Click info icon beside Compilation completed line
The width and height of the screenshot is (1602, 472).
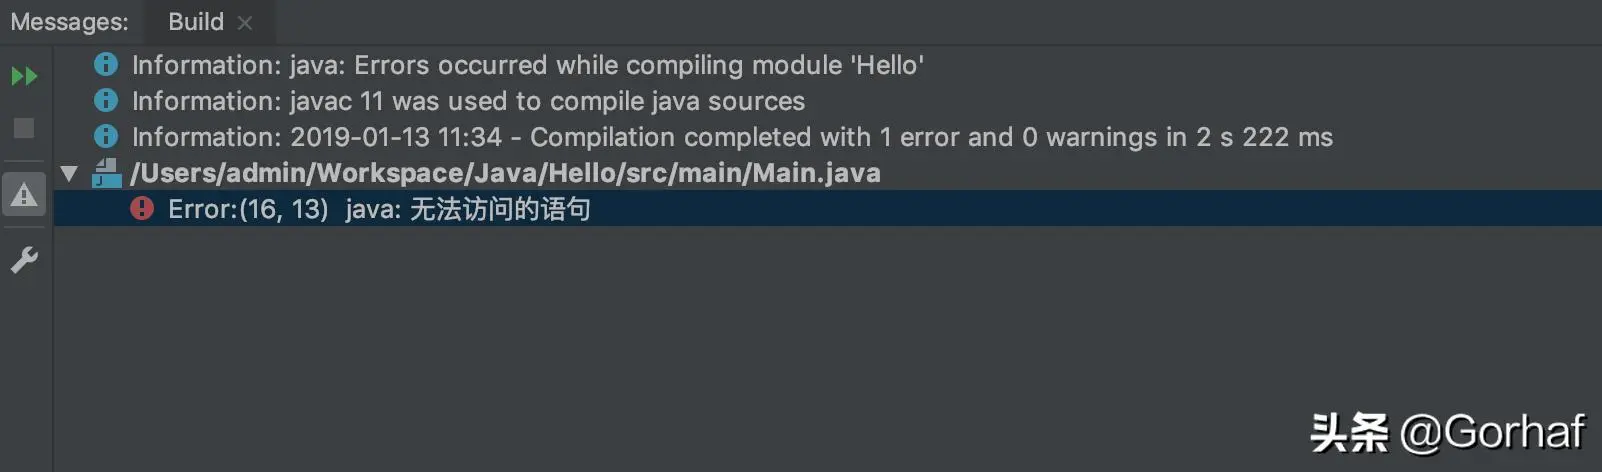(x=105, y=136)
